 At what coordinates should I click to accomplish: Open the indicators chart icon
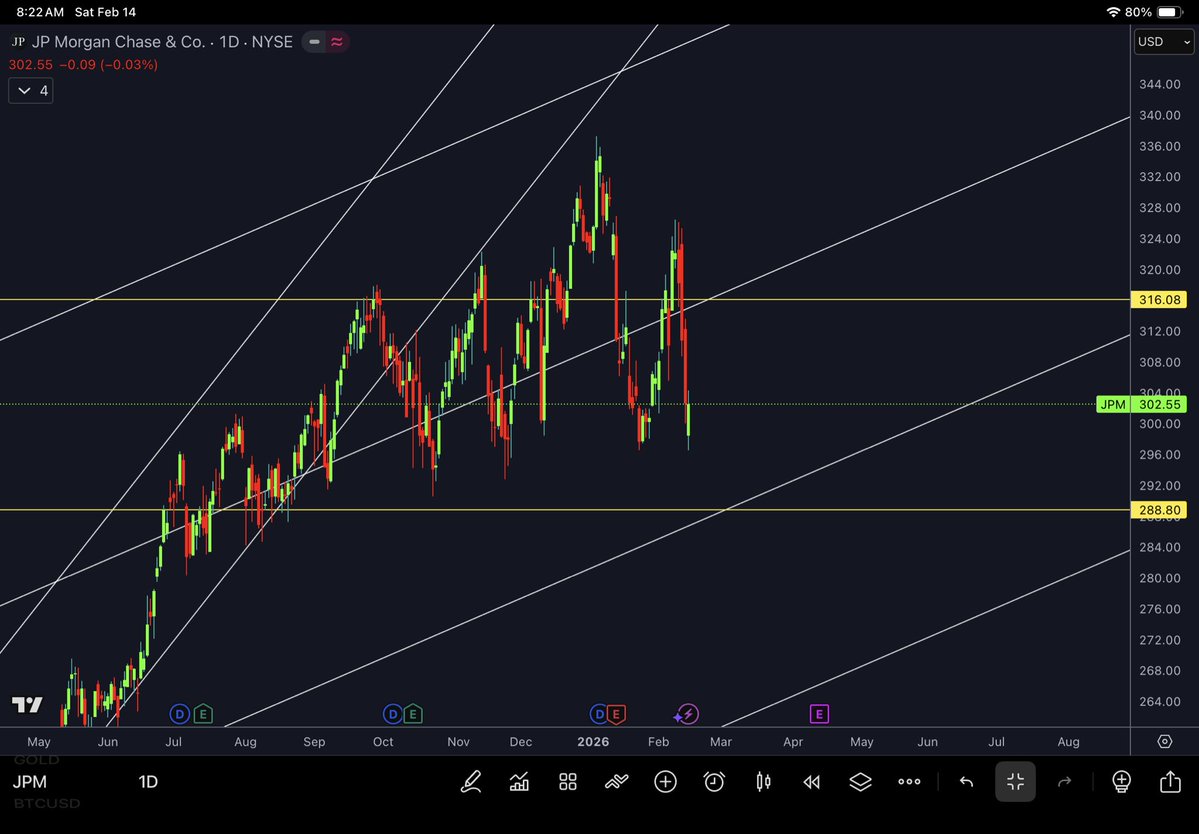(519, 781)
